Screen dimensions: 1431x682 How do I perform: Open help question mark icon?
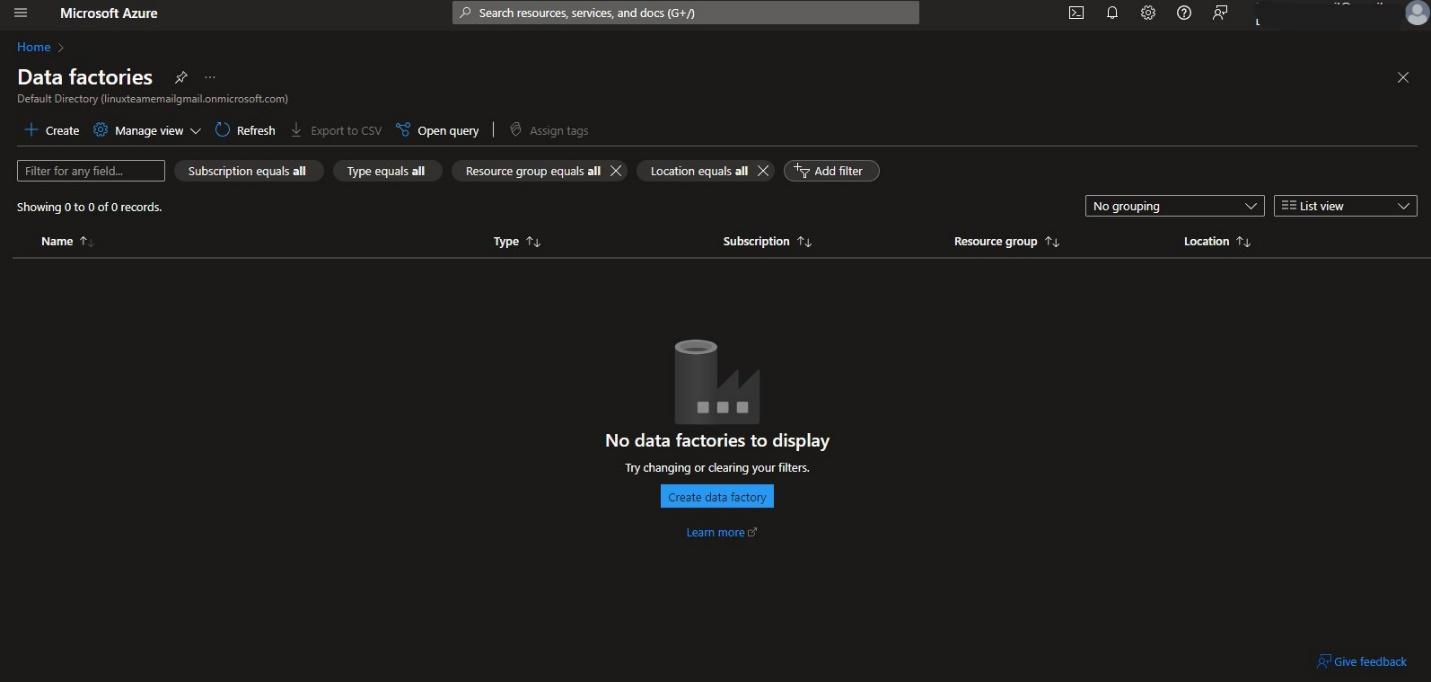coord(1184,13)
